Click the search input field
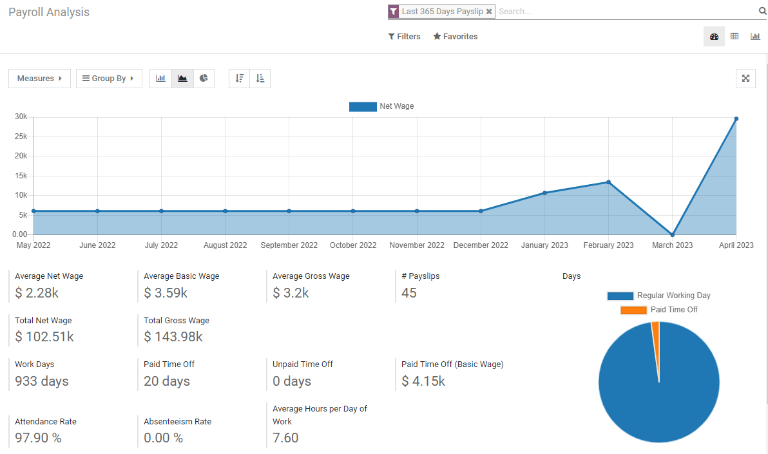 click(x=620, y=12)
